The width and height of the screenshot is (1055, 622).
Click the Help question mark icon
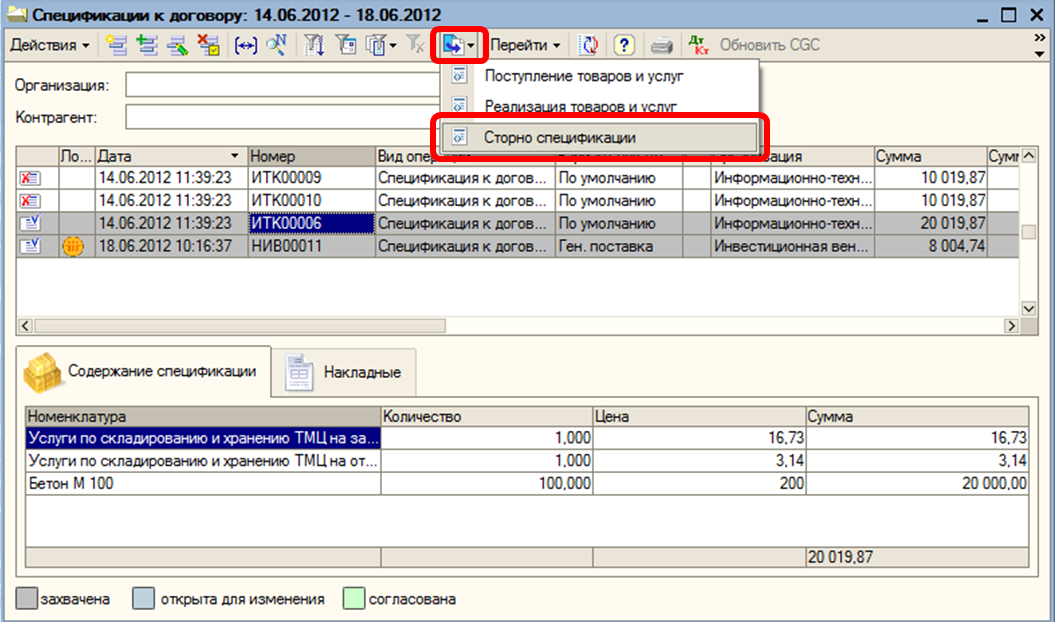pyautogui.click(x=624, y=46)
